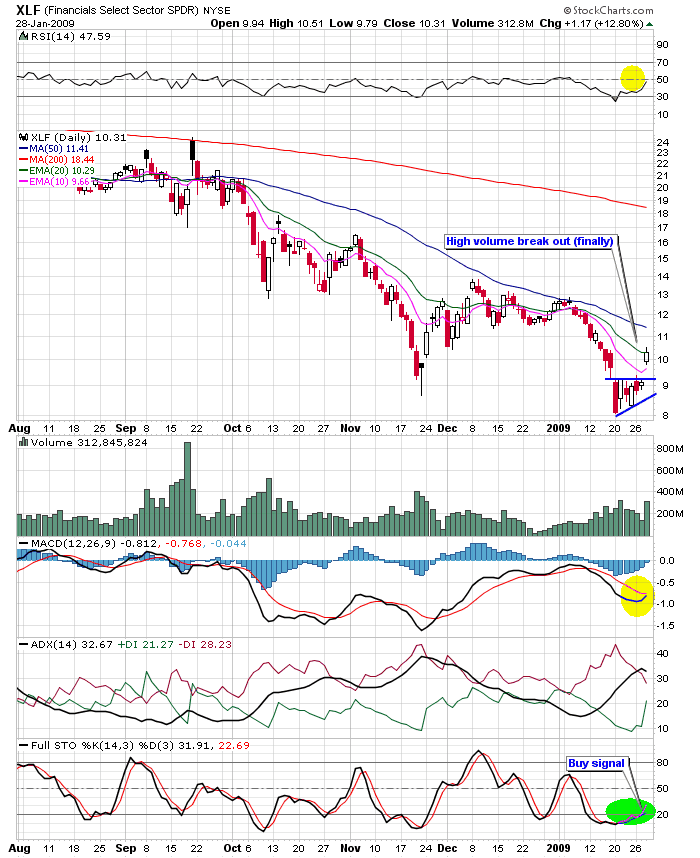
Task: Click the black legend line before MACD label
Action: click(x=24, y=543)
